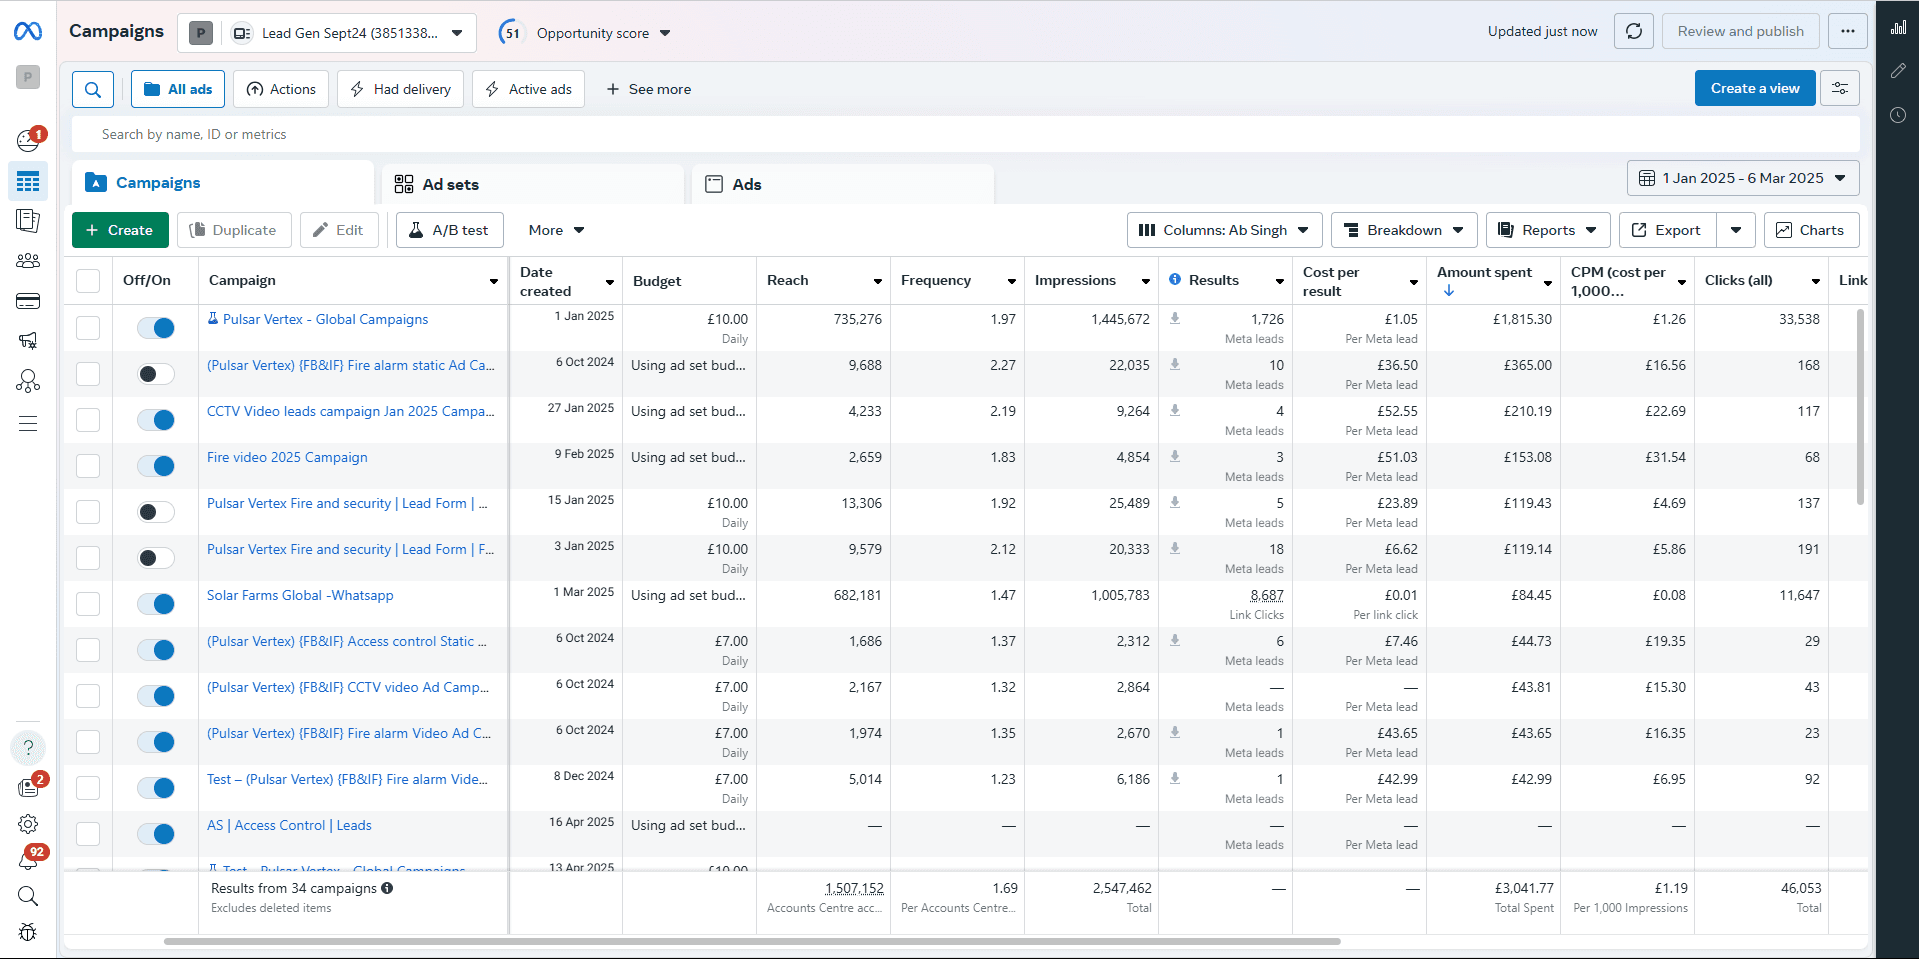Click the refresh data icon
Viewport: 1919px width, 959px height.
(1633, 31)
